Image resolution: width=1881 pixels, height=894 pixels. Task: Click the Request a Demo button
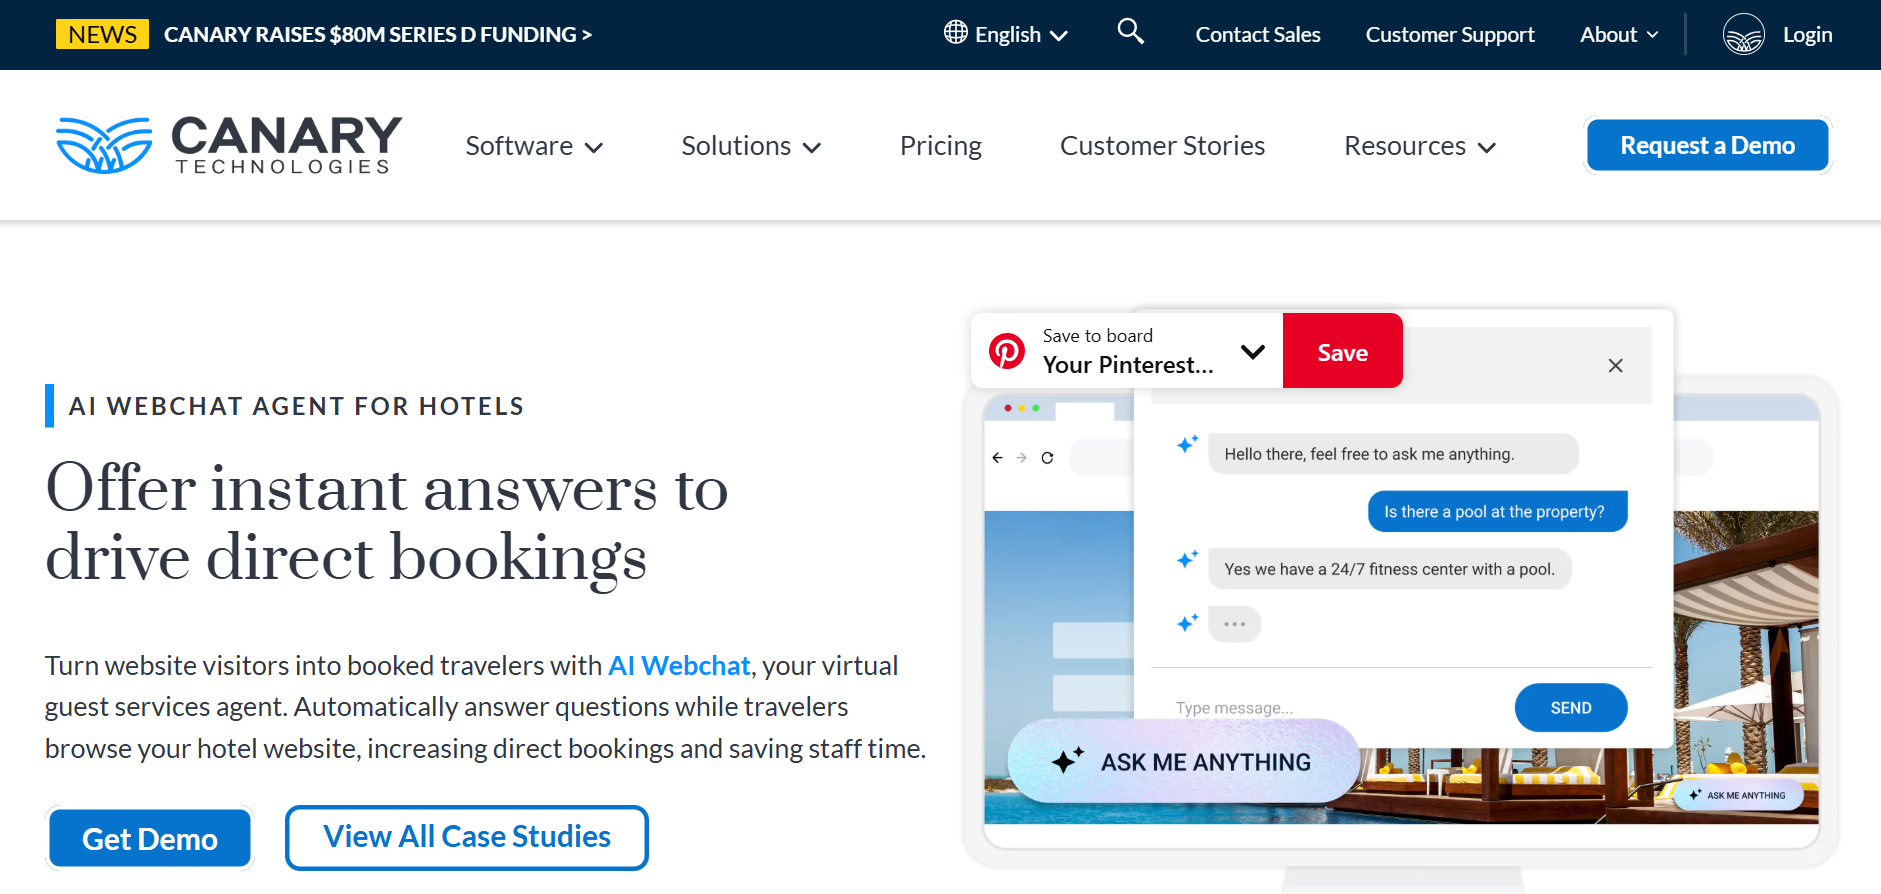click(x=1708, y=146)
